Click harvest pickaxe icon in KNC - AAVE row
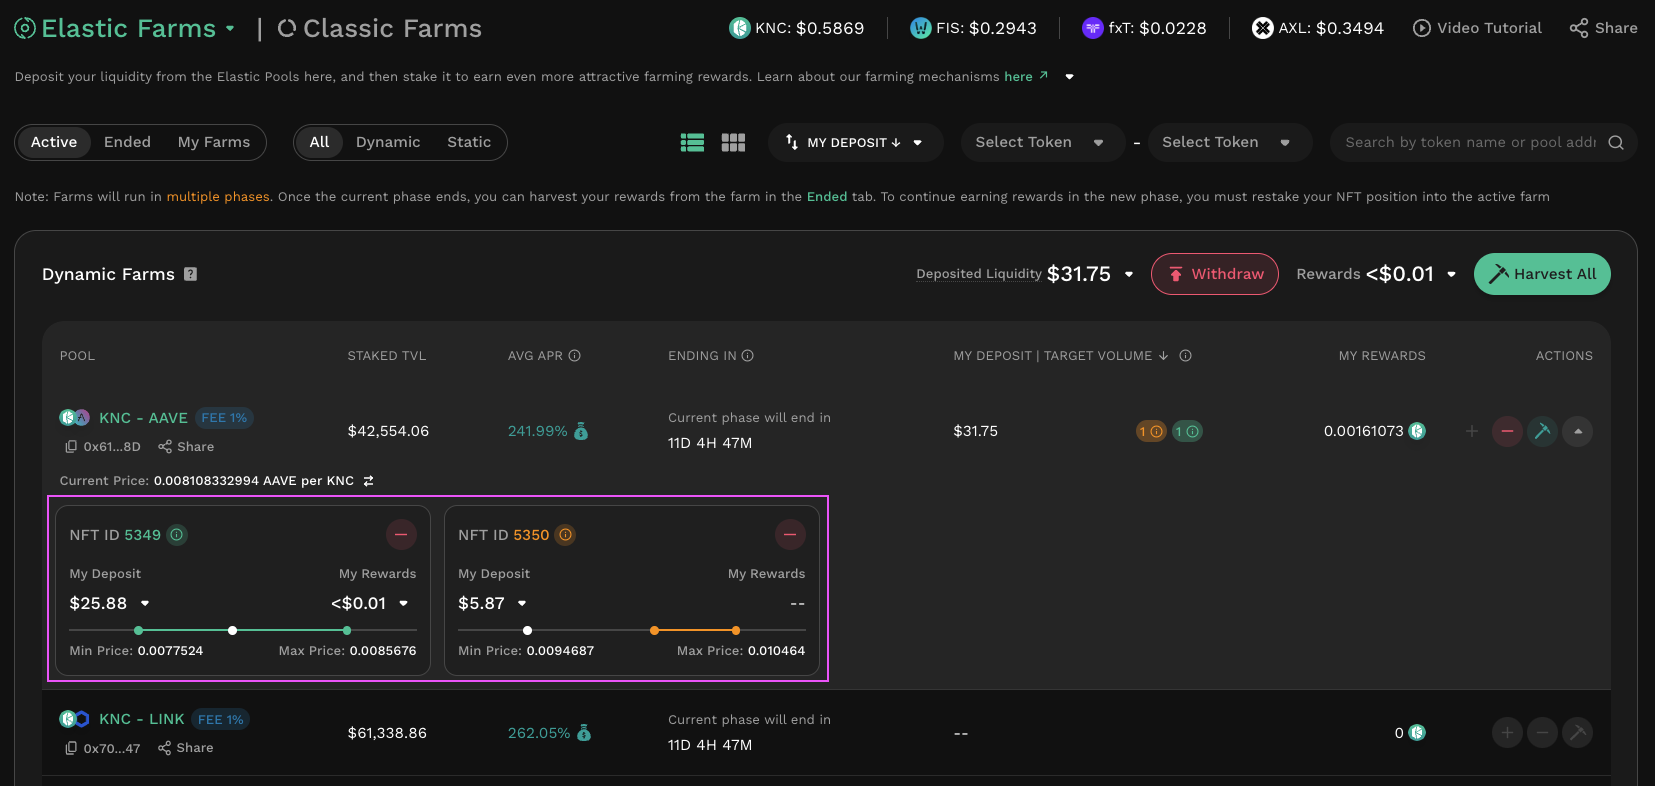 tap(1542, 431)
